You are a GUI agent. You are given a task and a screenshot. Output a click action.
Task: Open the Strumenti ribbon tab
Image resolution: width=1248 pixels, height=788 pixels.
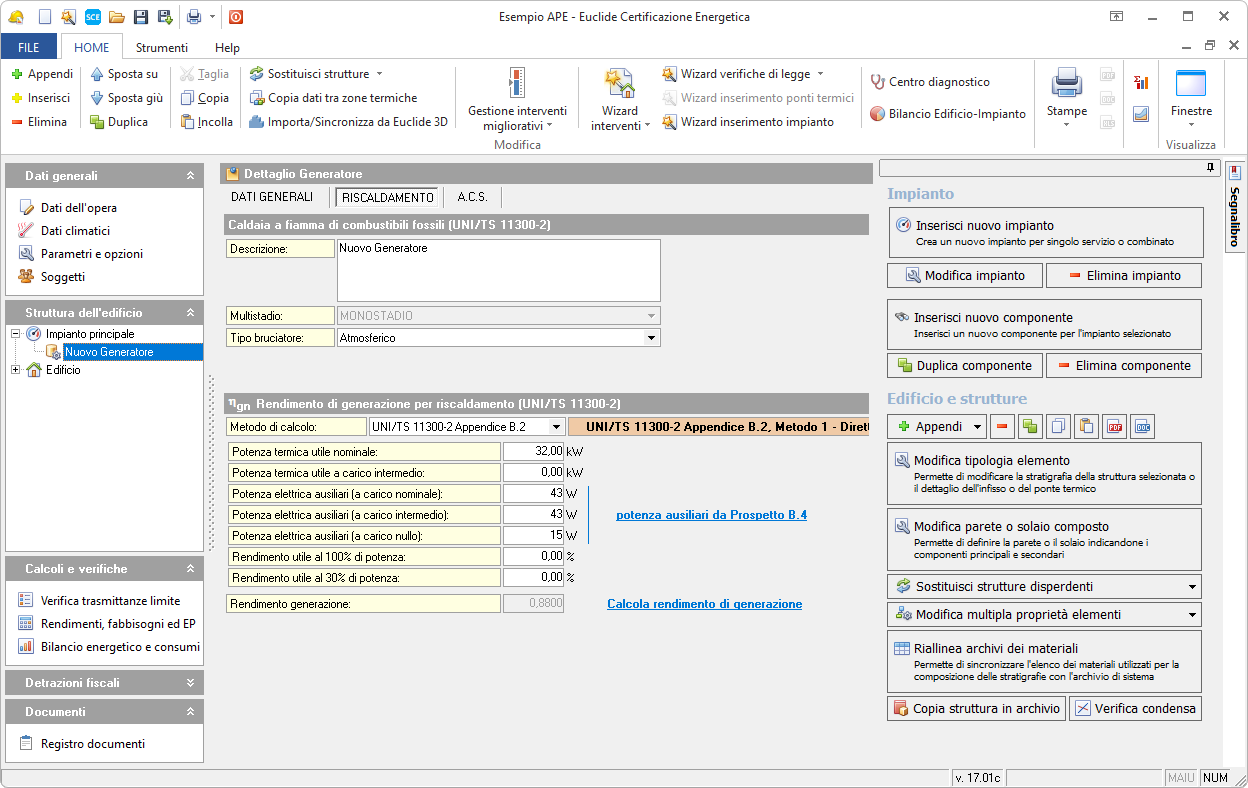pos(161,47)
